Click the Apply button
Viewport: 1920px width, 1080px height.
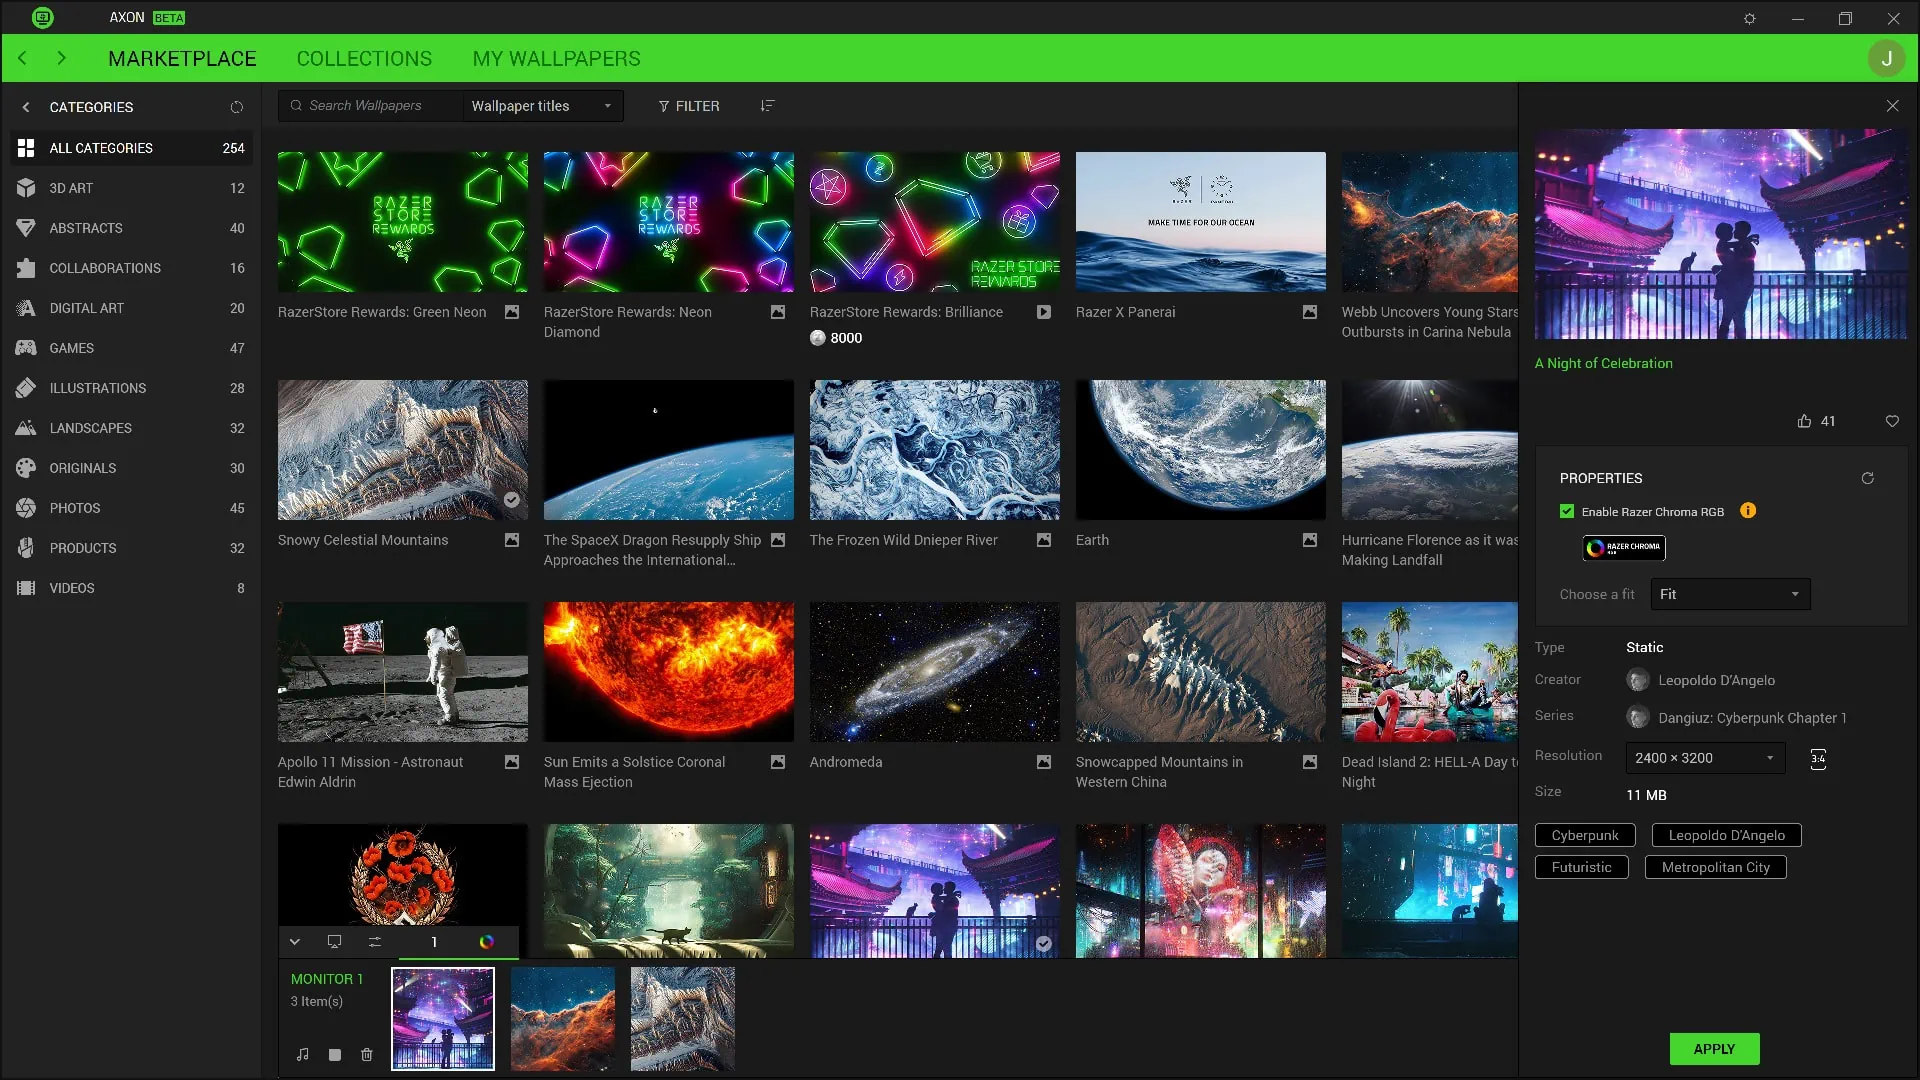coord(1713,1049)
